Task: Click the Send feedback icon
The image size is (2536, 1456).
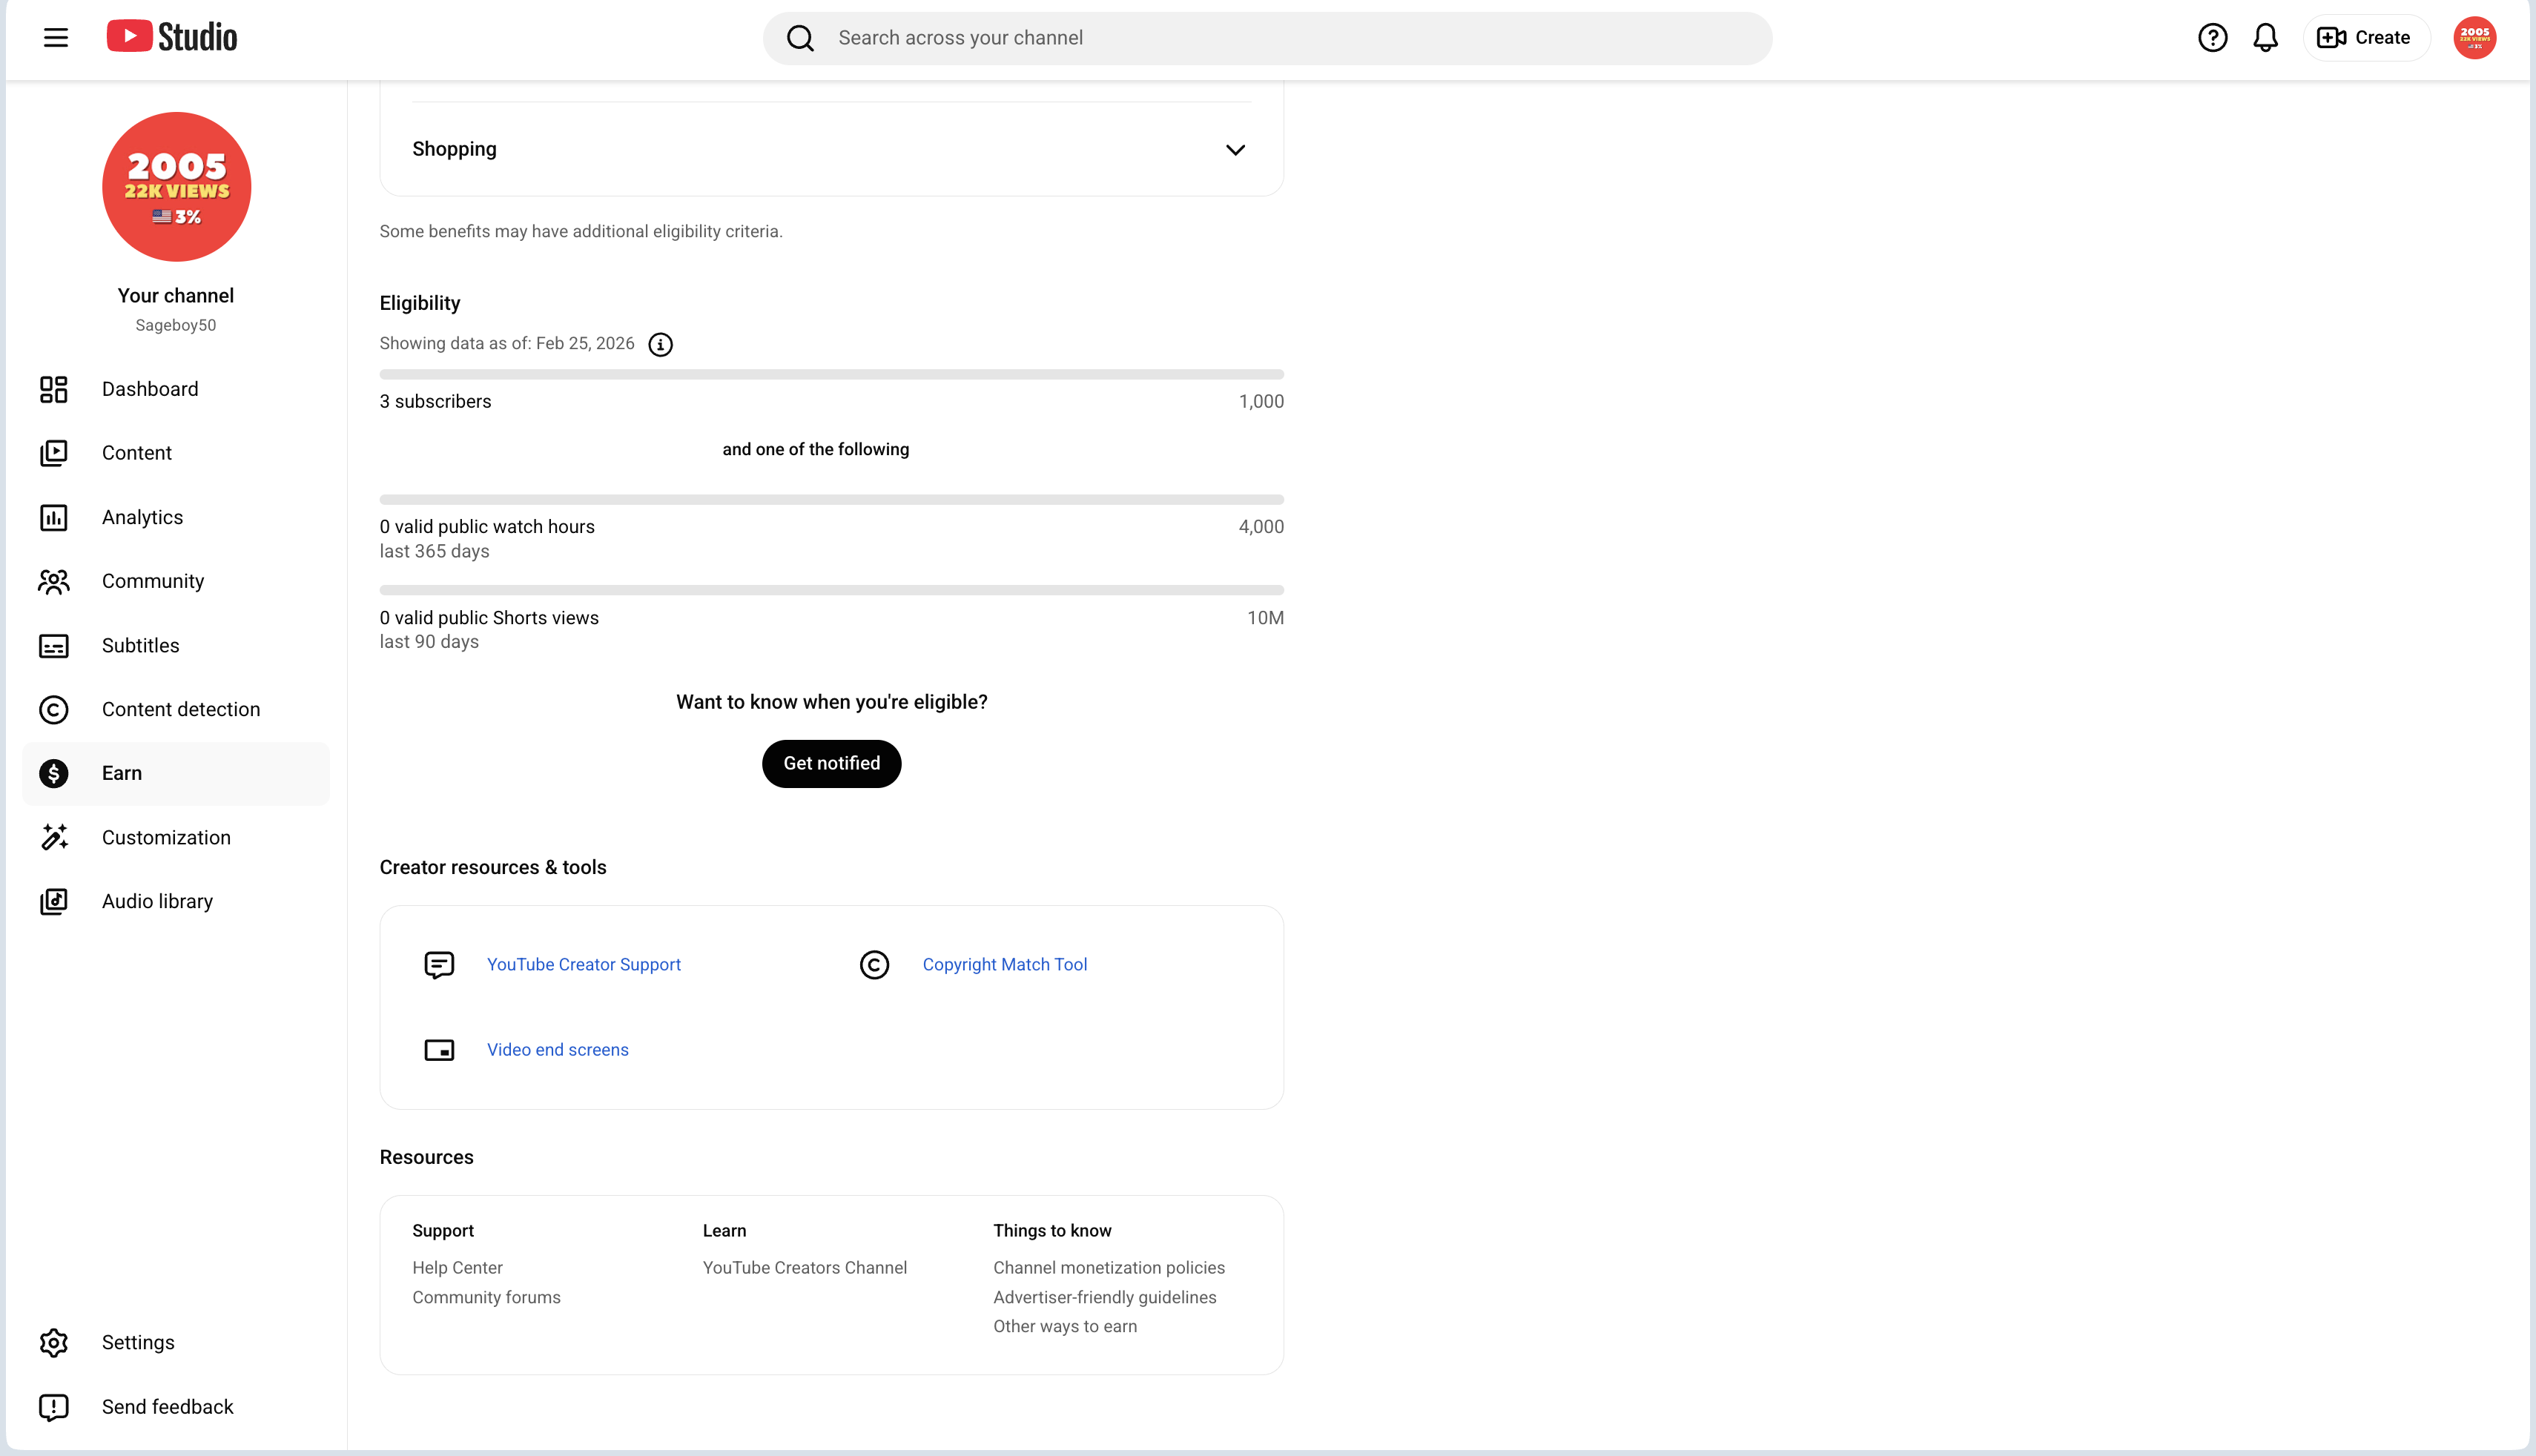Action: 54,1407
